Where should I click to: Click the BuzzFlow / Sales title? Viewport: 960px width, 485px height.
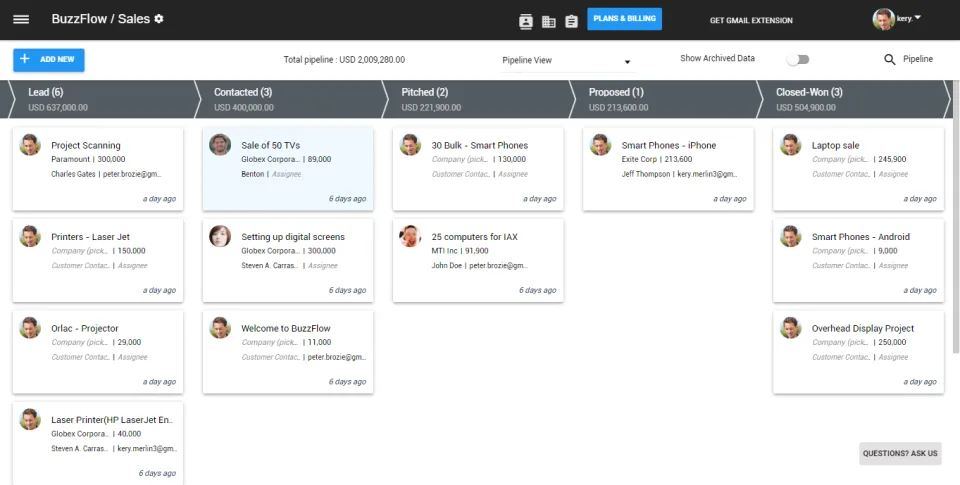click(x=101, y=19)
